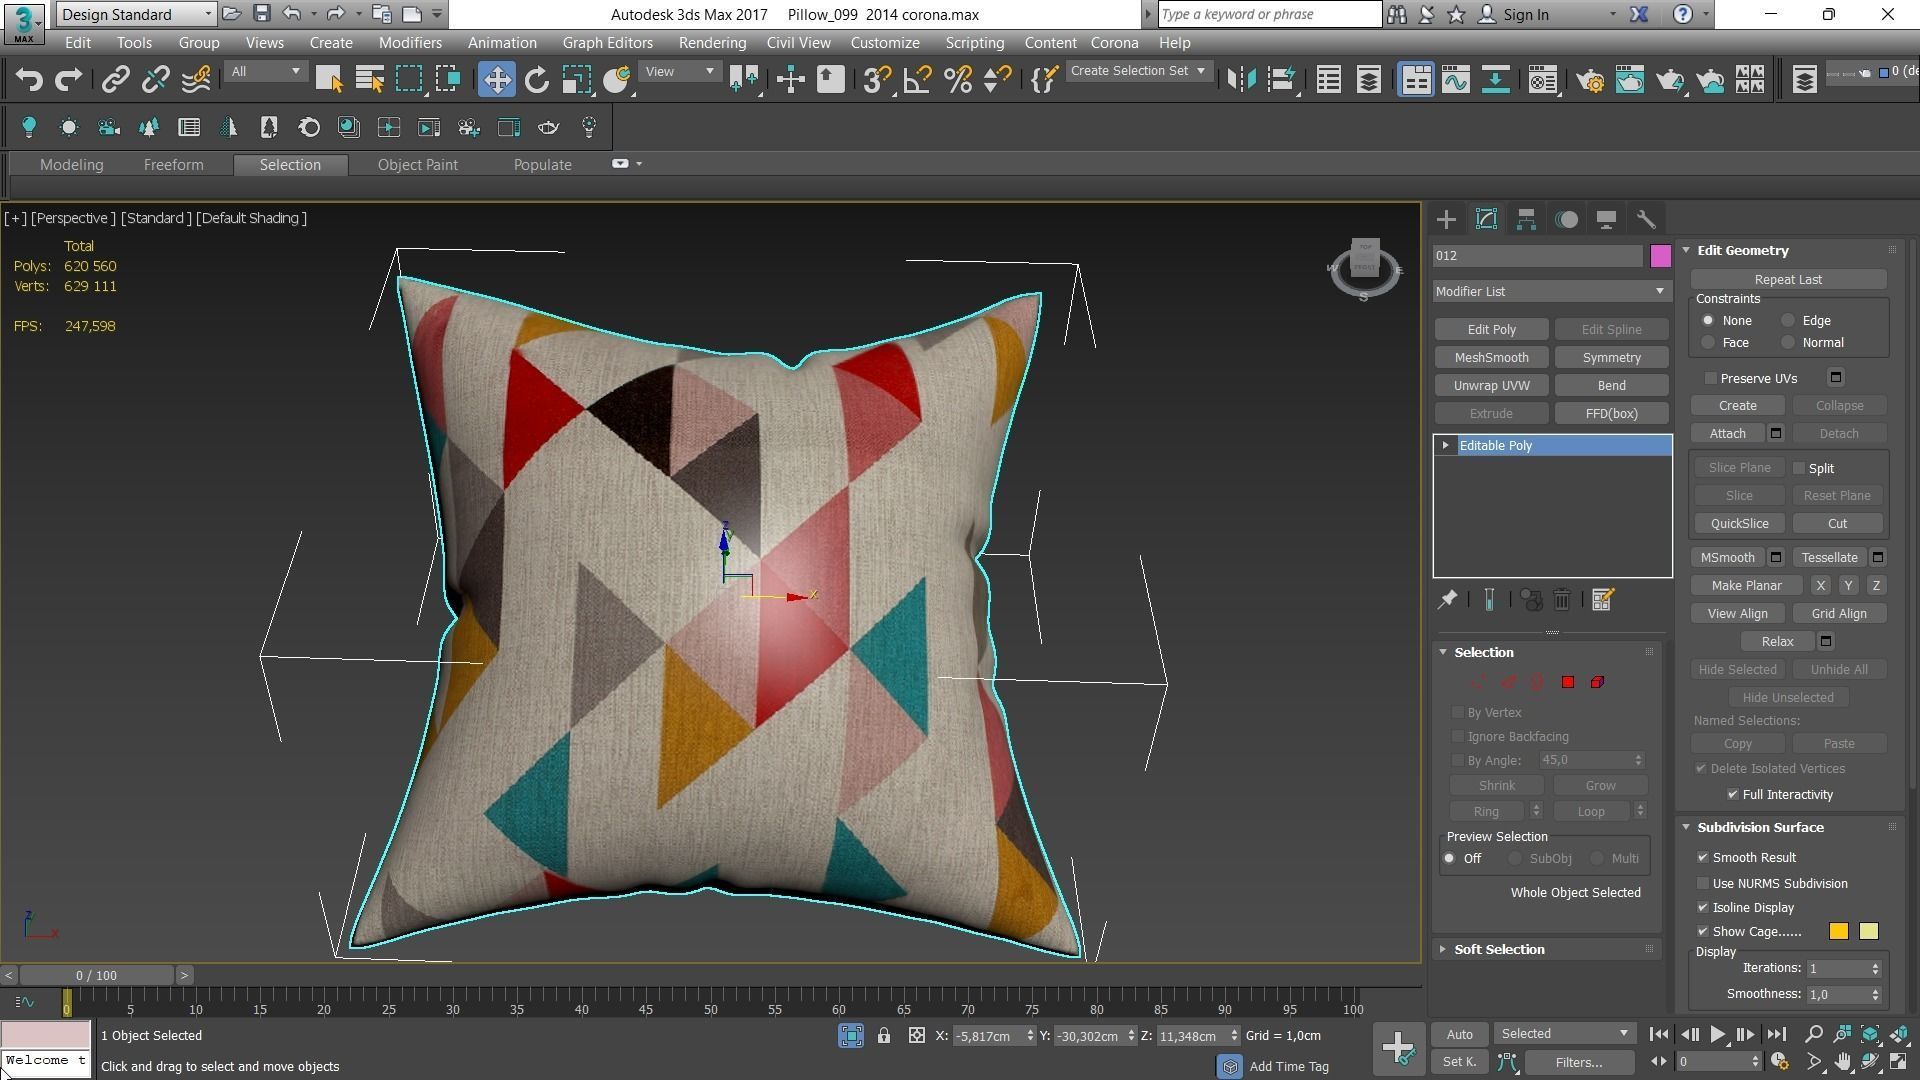Screen dimensions: 1920x1080
Task: Open the orange Show Cage color swatch
Action: [1839, 932]
